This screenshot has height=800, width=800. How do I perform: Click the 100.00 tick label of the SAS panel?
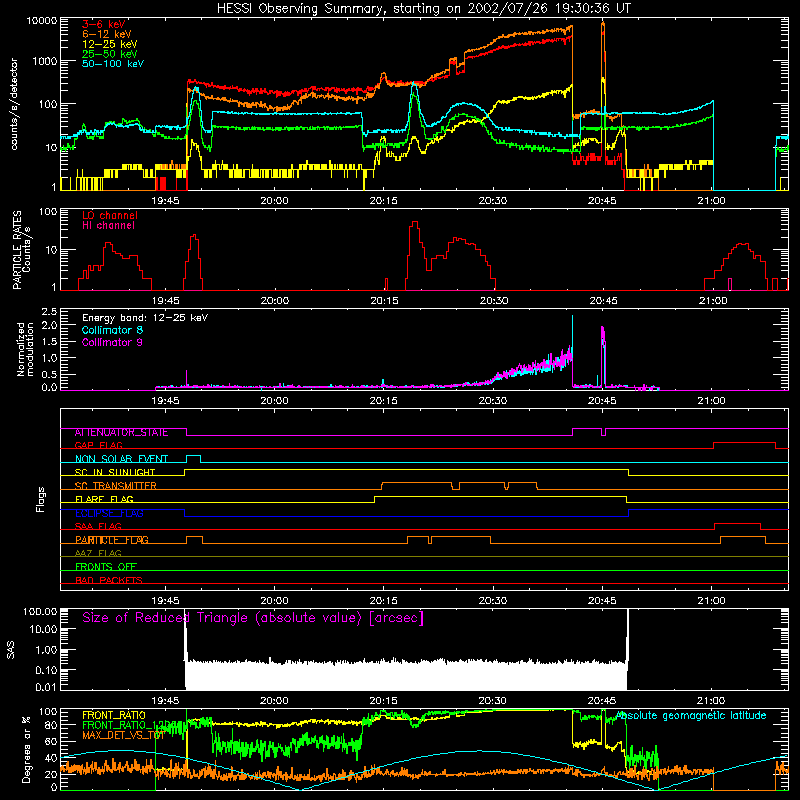tap(40, 612)
